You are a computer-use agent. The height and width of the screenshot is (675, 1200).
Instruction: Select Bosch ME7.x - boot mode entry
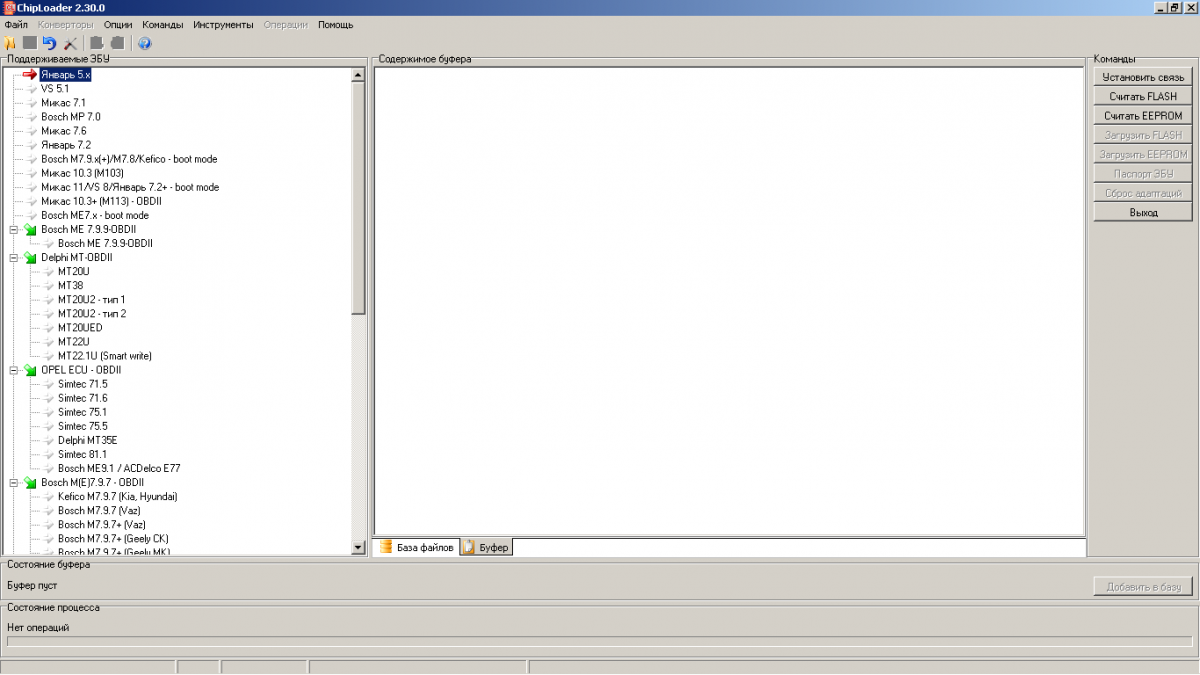95,215
